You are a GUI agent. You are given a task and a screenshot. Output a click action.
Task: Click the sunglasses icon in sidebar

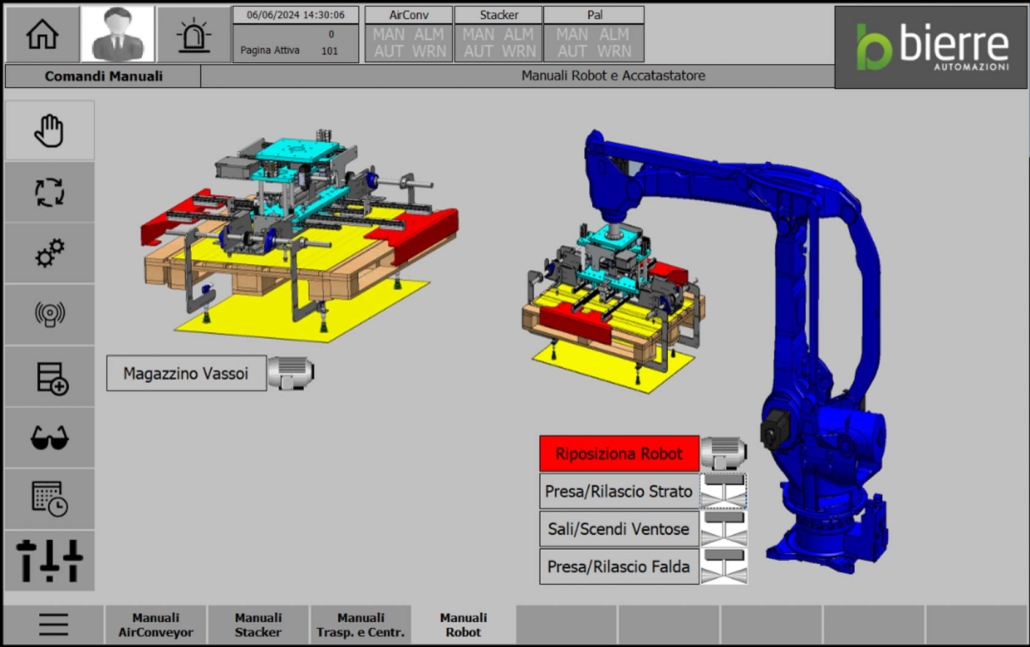(x=50, y=438)
